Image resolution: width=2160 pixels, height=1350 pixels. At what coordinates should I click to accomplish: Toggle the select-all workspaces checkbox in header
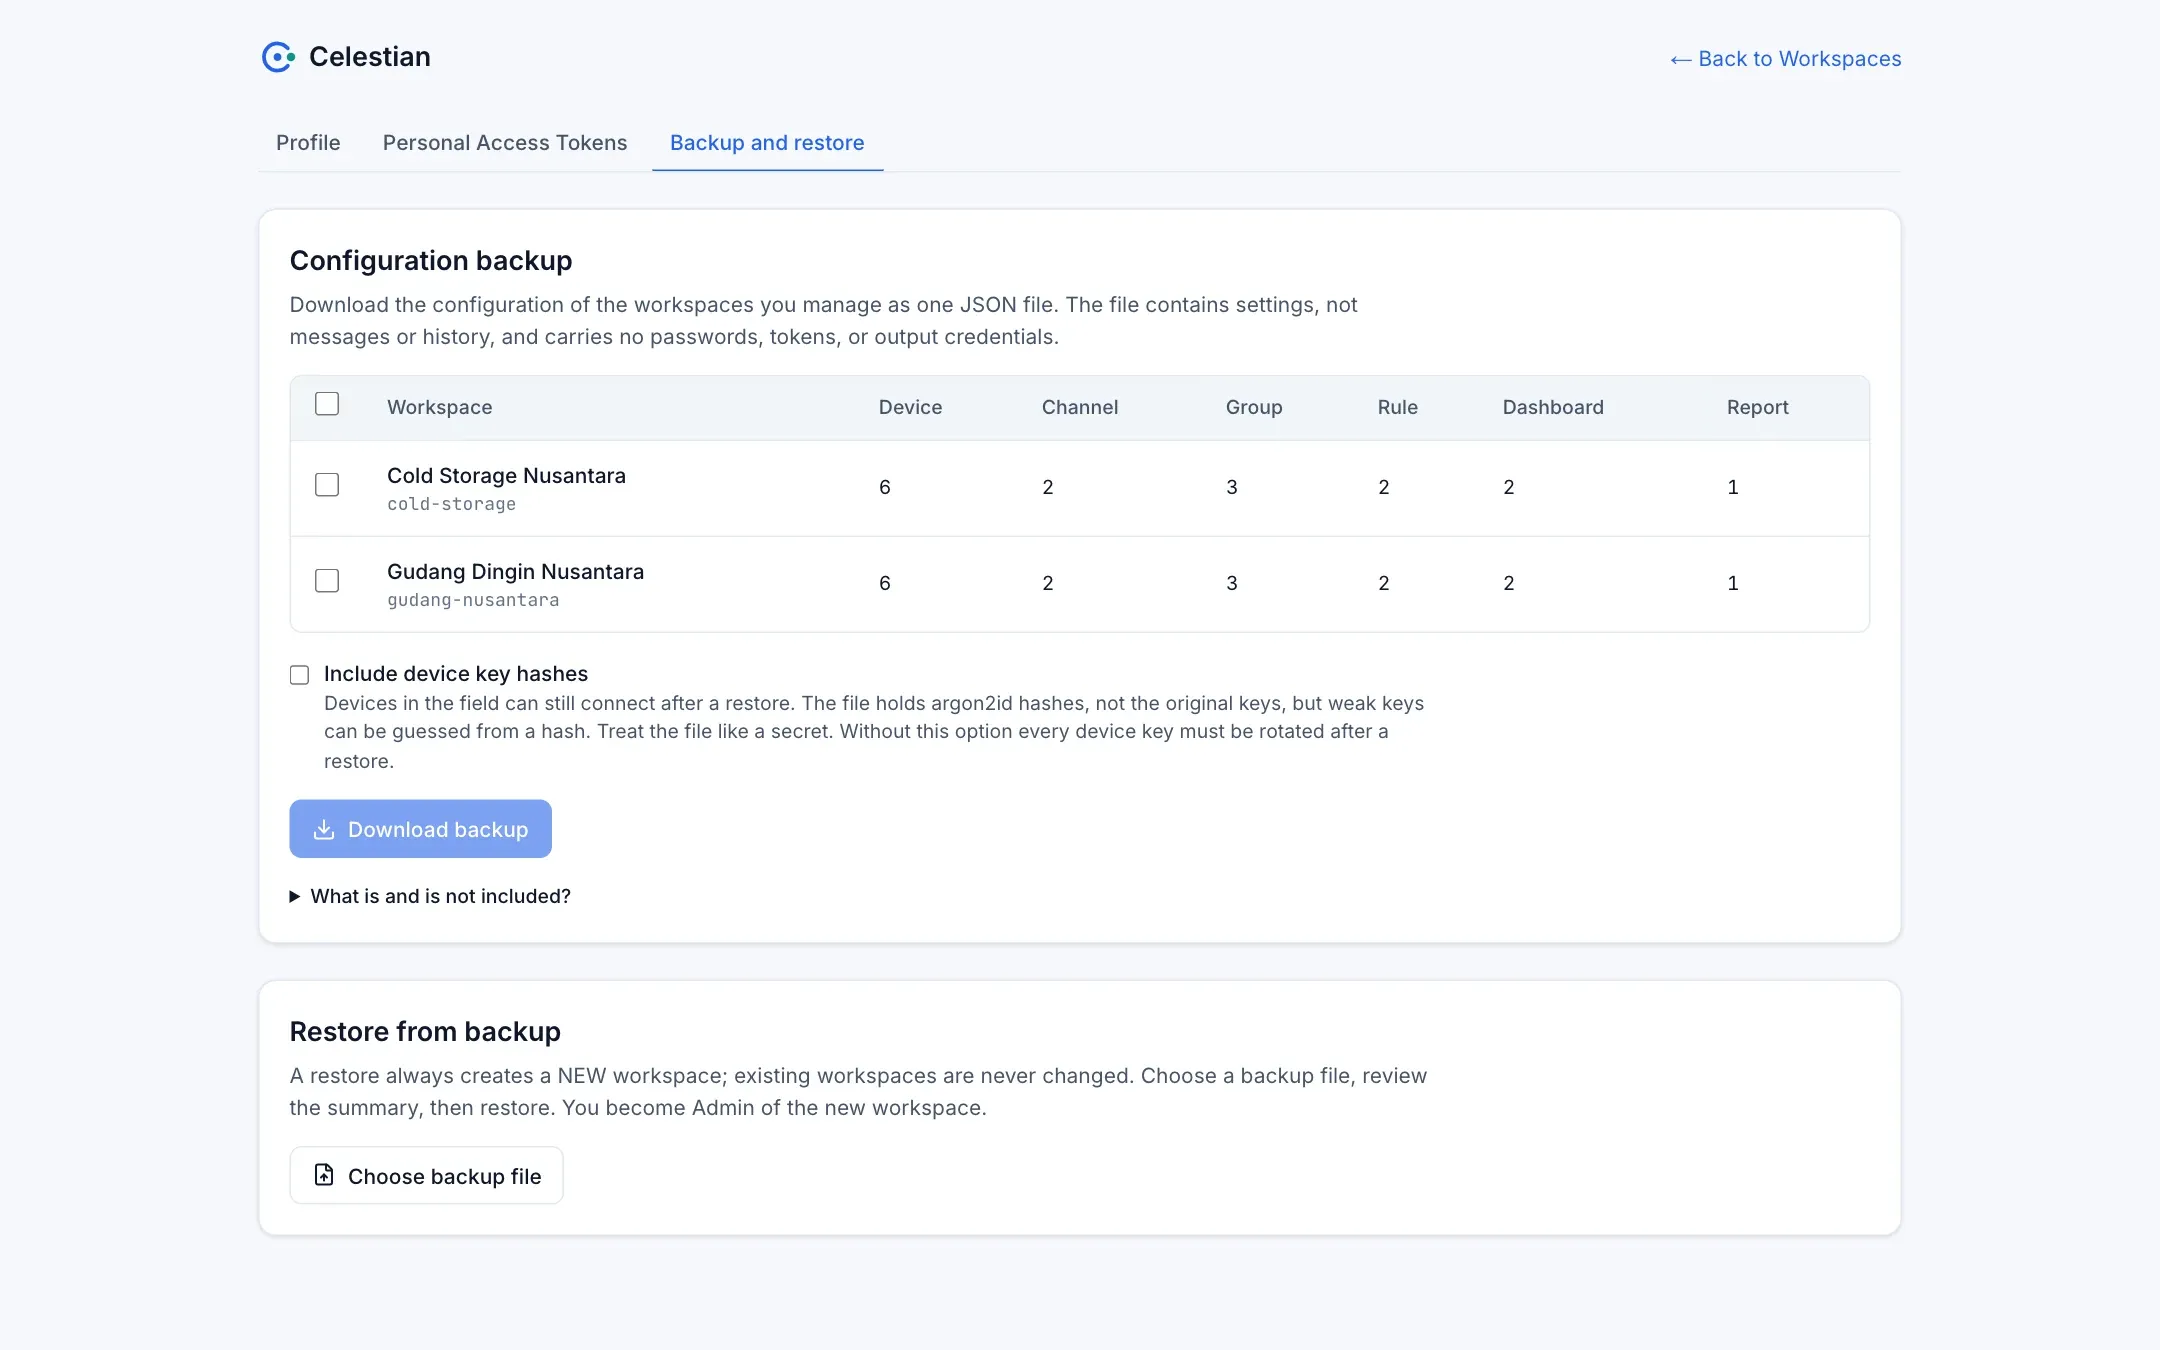(x=327, y=404)
